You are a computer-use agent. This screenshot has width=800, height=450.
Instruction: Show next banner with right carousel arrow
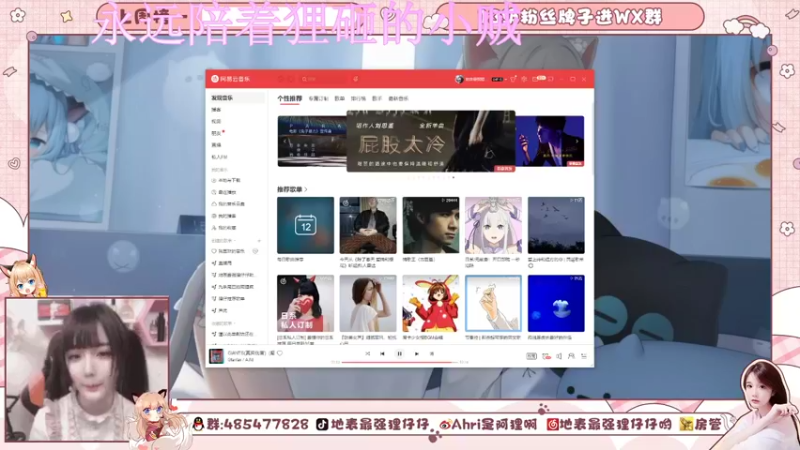tap(577, 141)
